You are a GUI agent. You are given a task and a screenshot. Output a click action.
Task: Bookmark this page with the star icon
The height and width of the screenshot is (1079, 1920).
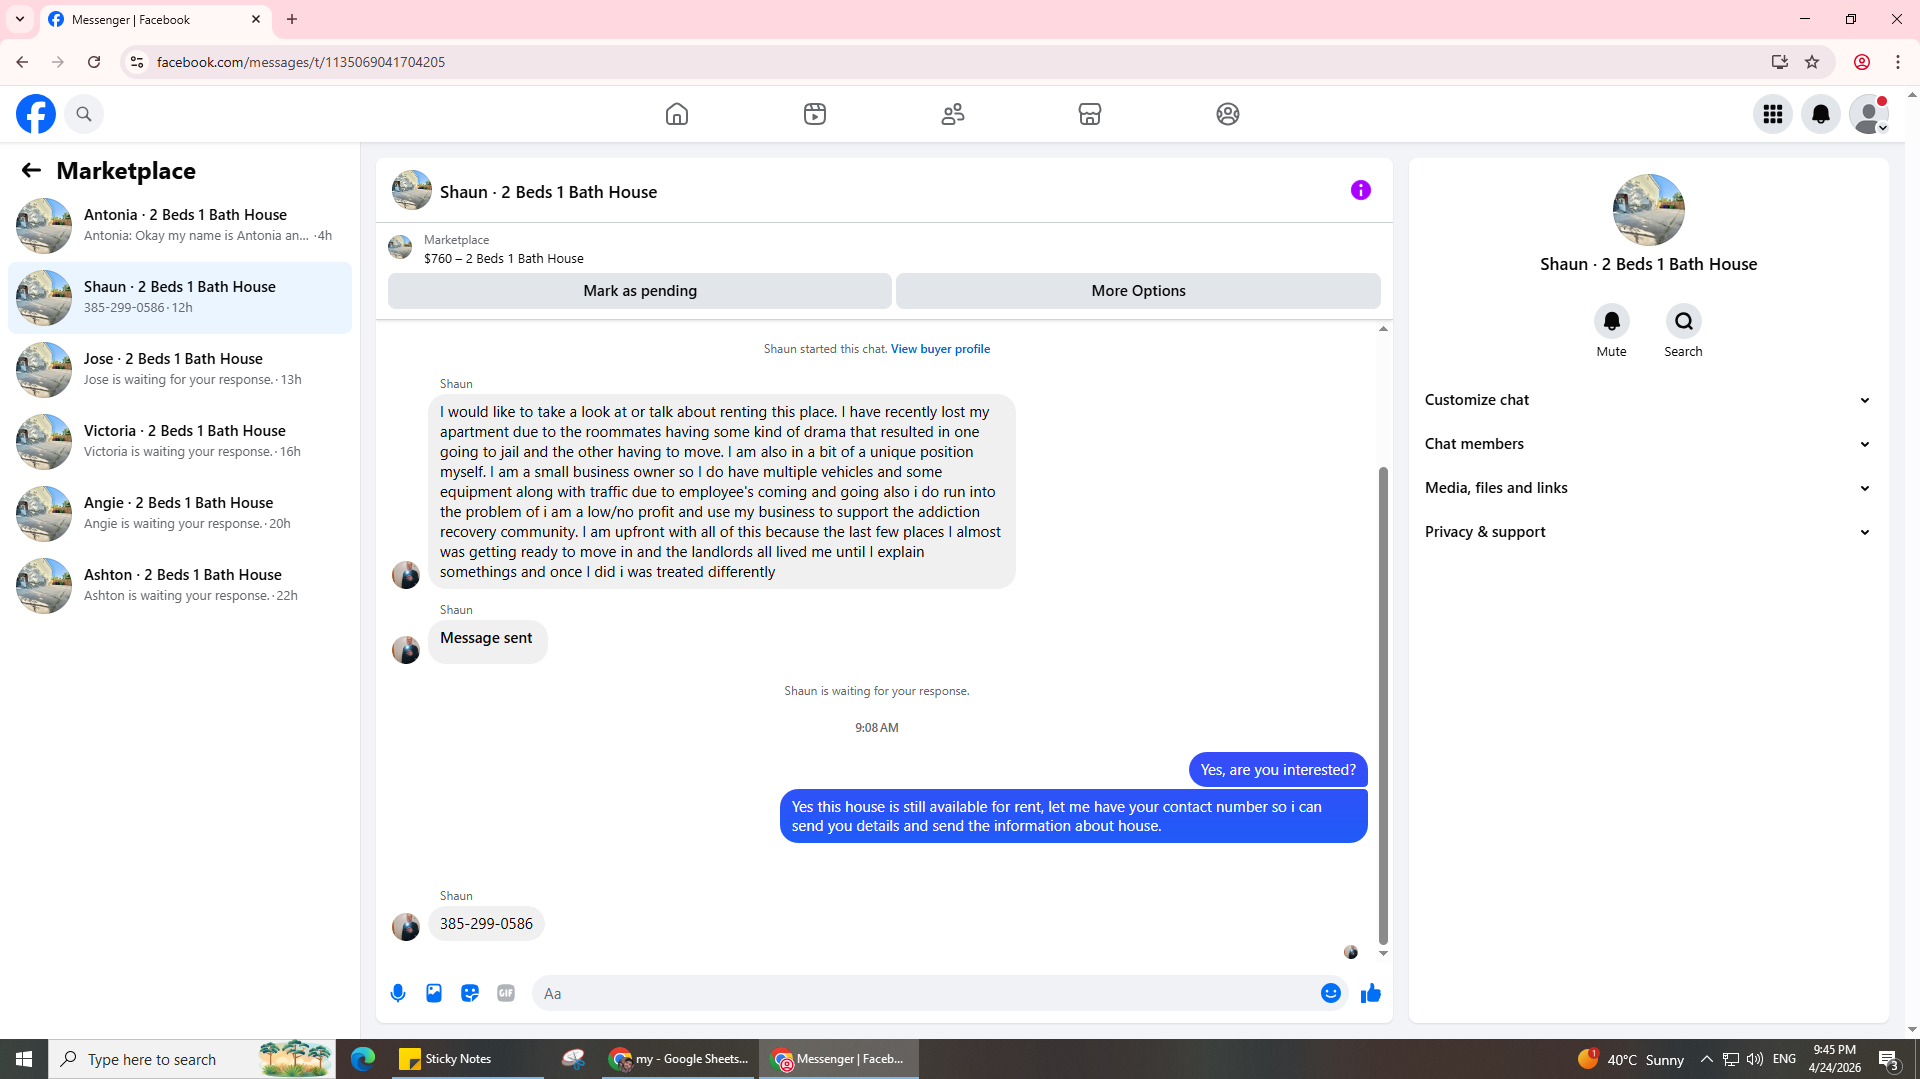[1812, 62]
